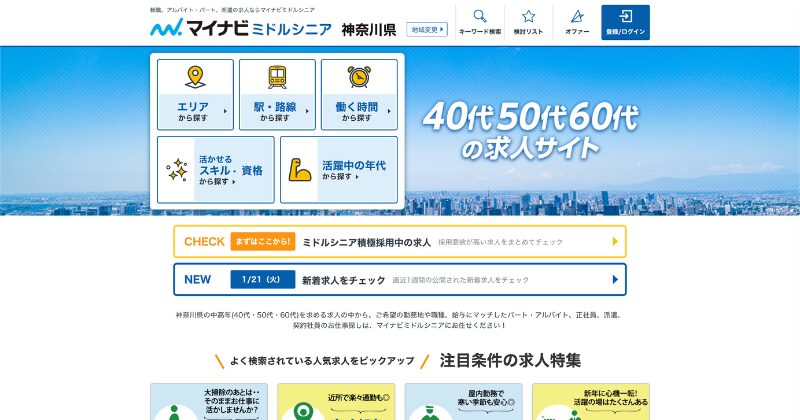Open keyword search magnifier icon
Image resolution: width=800 pixels, height=420 pixels.
480,16
